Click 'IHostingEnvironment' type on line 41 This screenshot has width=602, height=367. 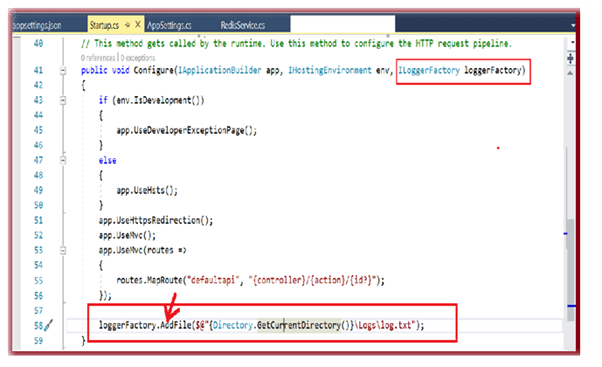(330, 71)
